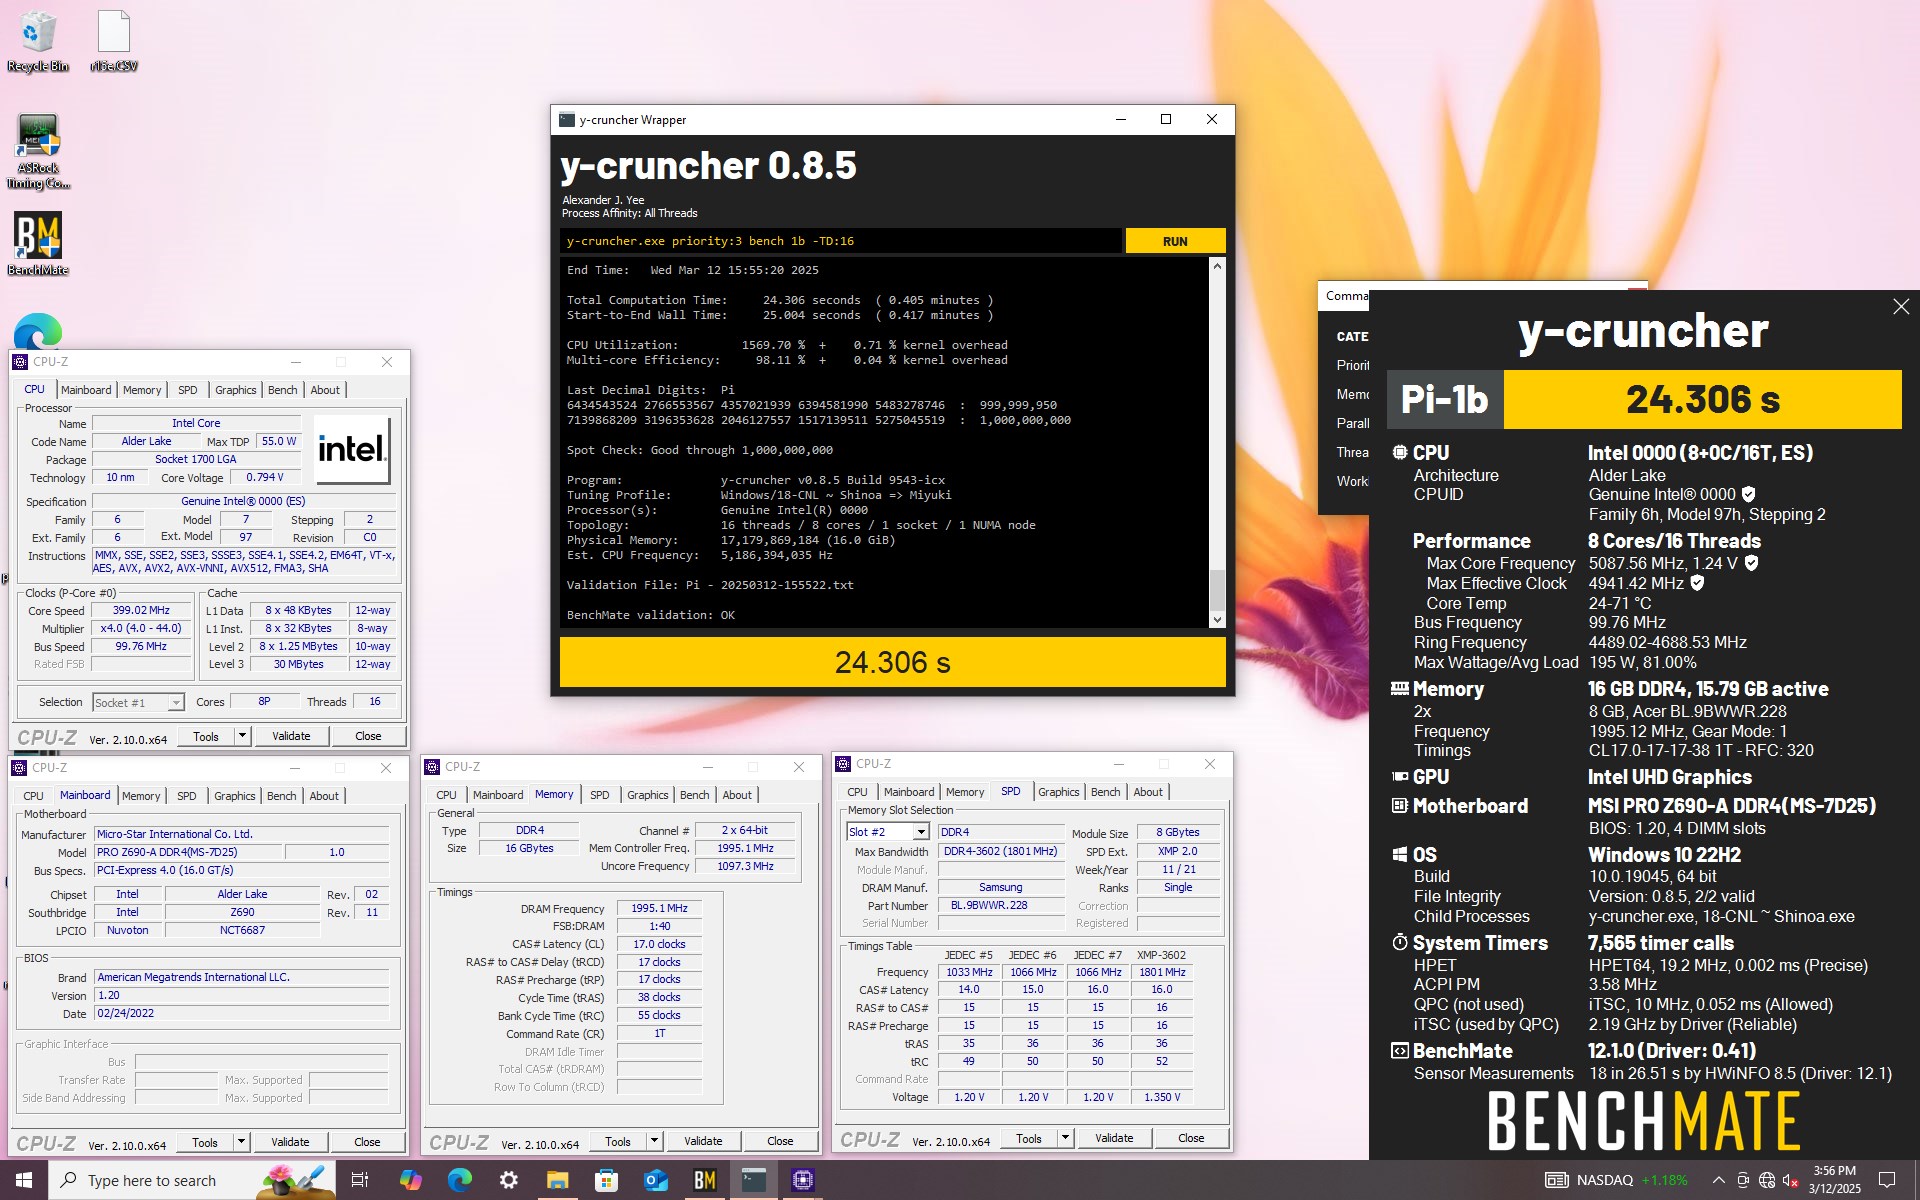This screenshot has height=1200, width=1920.
Task: Select CPU tab in SPD CPU-Z window
Action: [x=858, y=792]
